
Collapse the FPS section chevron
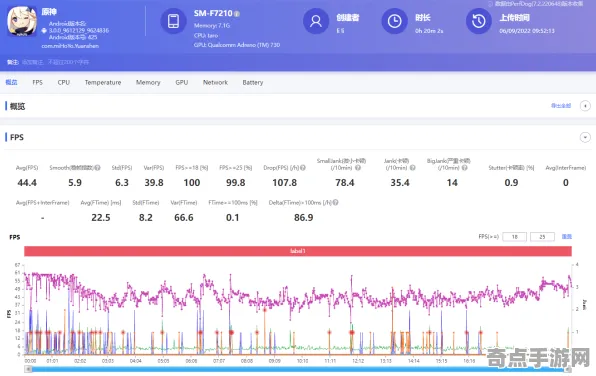585,137
